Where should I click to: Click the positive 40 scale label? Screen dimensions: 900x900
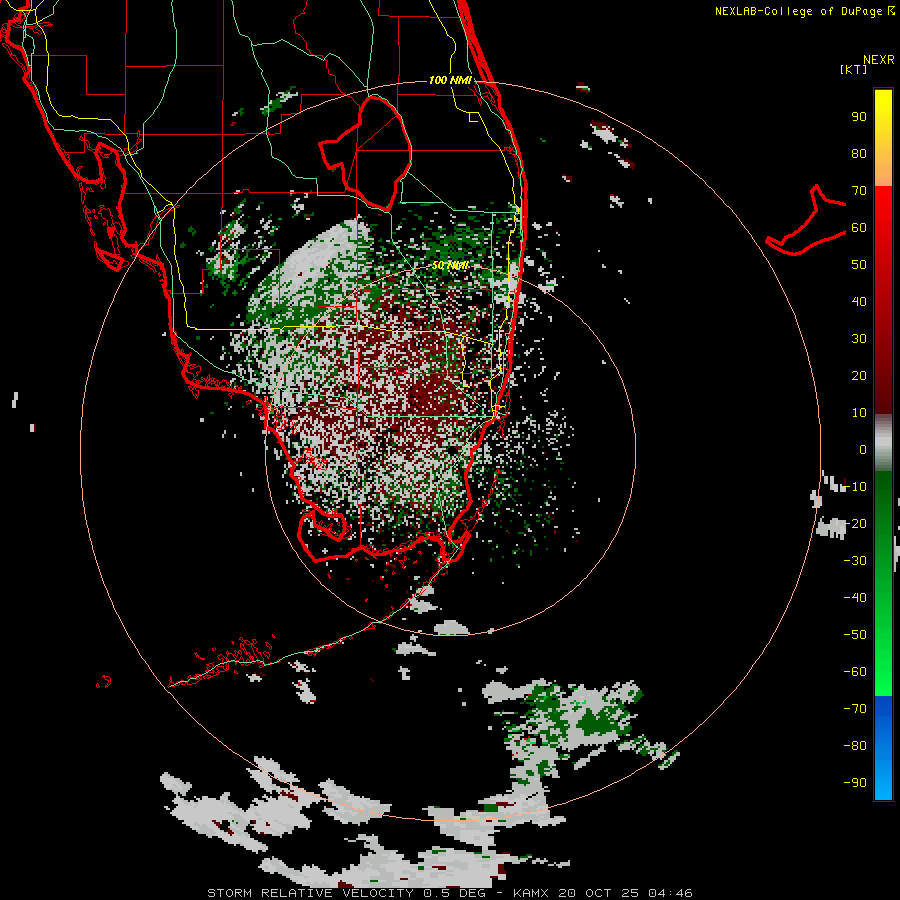point(859,301)
